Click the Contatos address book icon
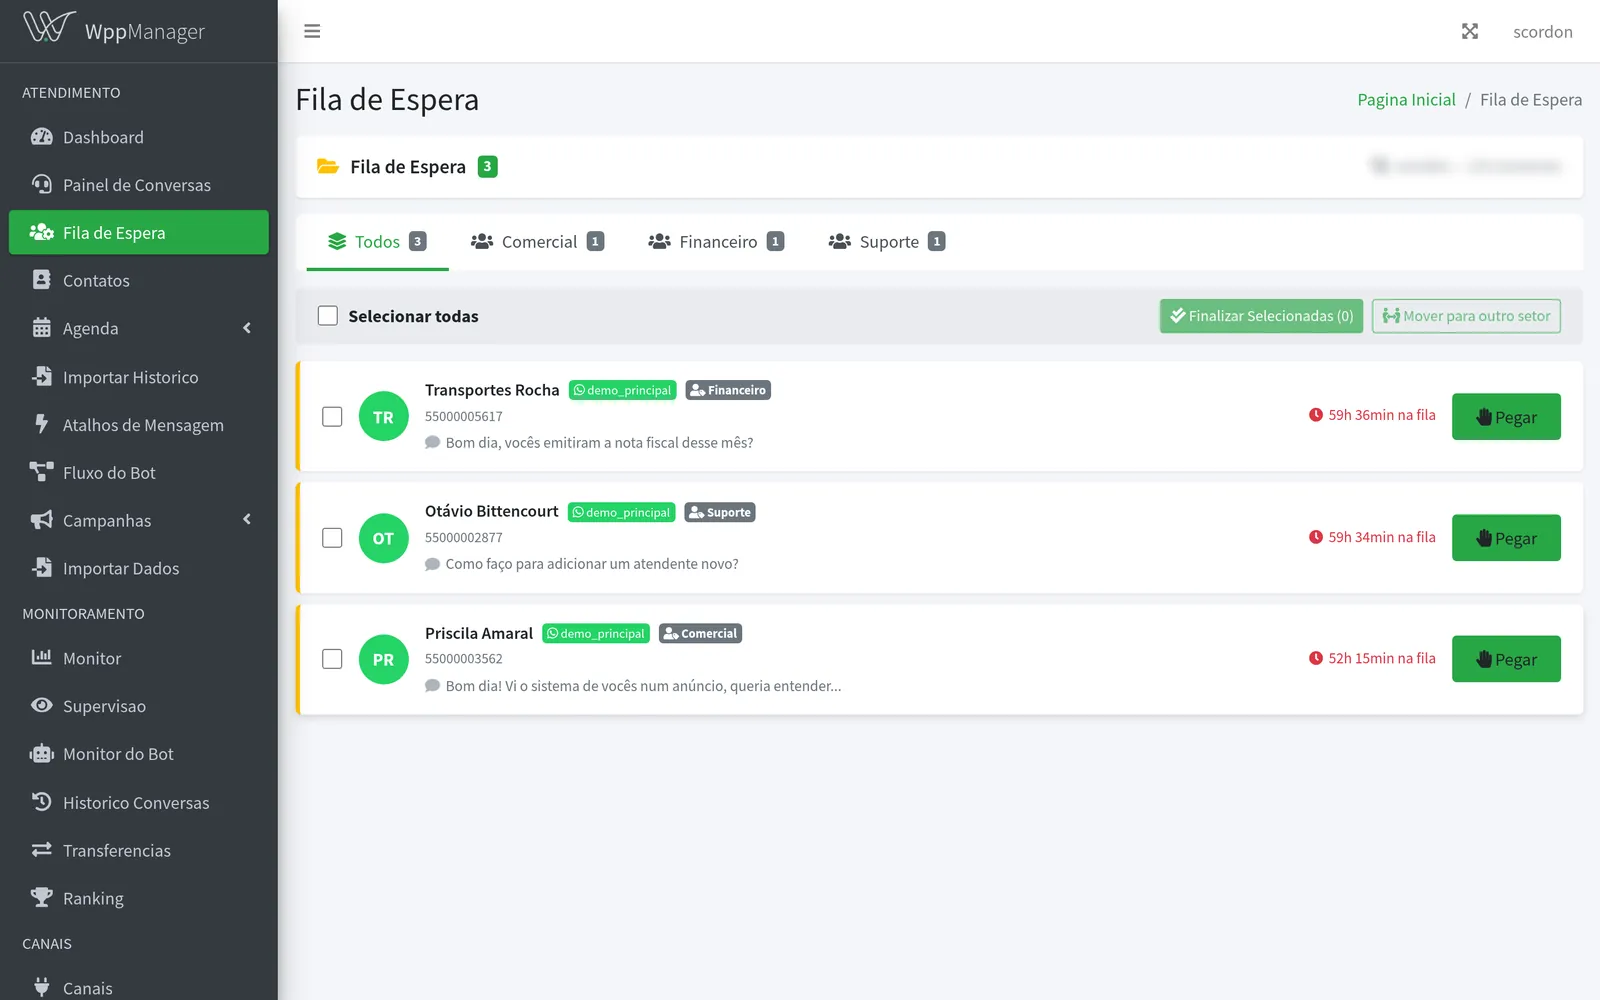Viewport: 1600px width, 1000px height. click(41, 280)
